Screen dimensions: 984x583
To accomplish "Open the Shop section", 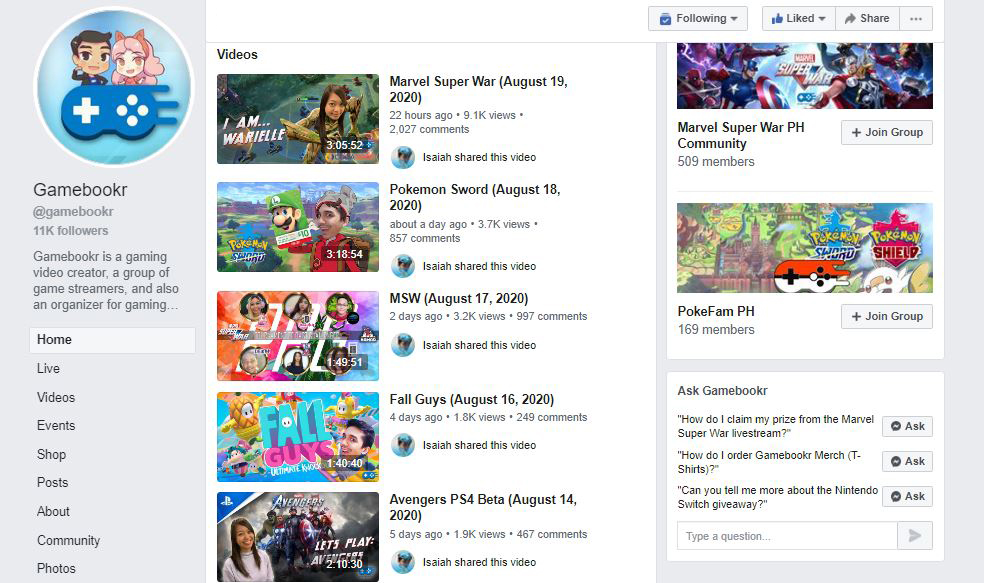I will pos(51,454).
